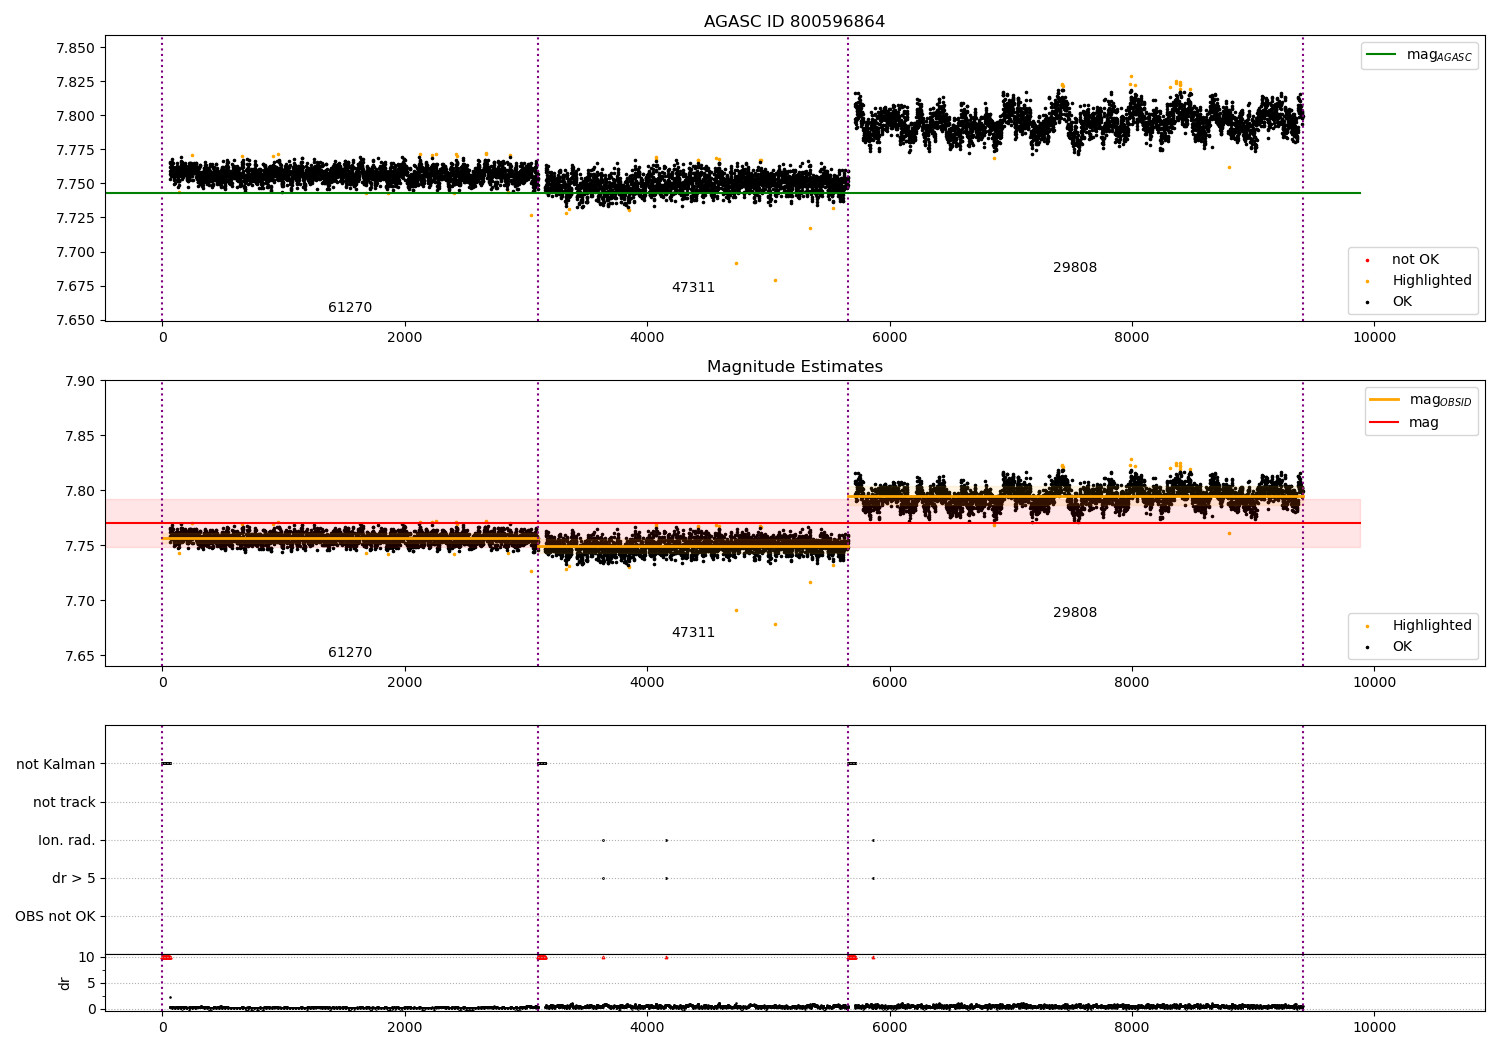Select the mag AGASC legend entry in top plot

[1419, 55]
